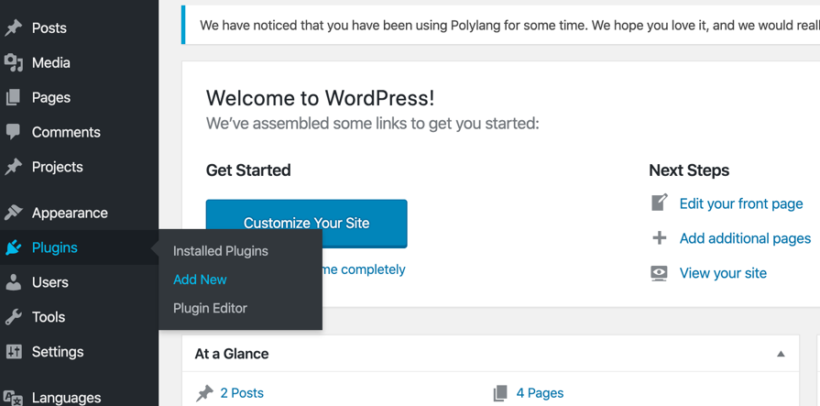Screen dimensions: 820x406
Task: Click the Add additional pages link
Action: click(745, 238)
